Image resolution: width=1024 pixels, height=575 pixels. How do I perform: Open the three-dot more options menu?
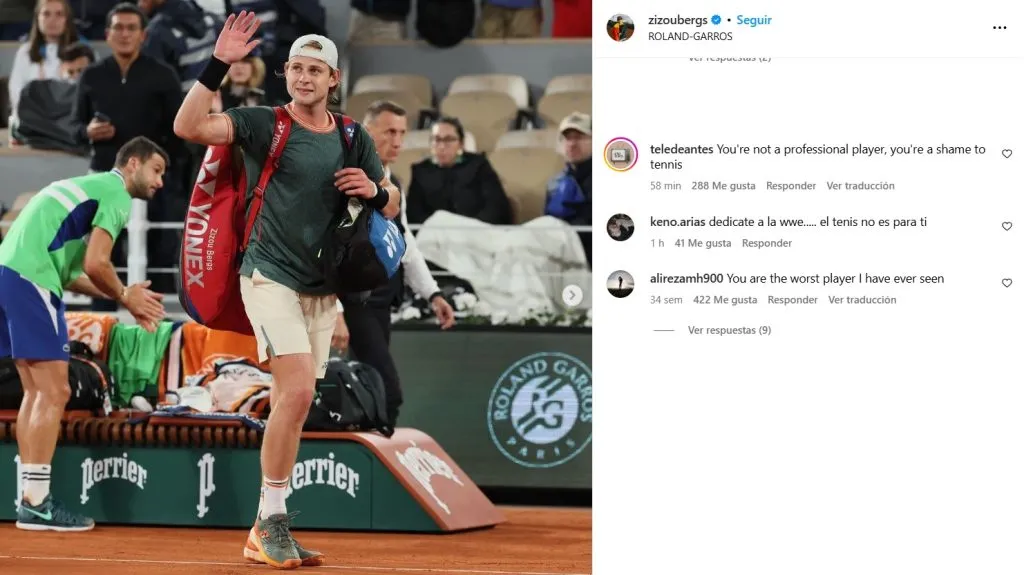999,27
